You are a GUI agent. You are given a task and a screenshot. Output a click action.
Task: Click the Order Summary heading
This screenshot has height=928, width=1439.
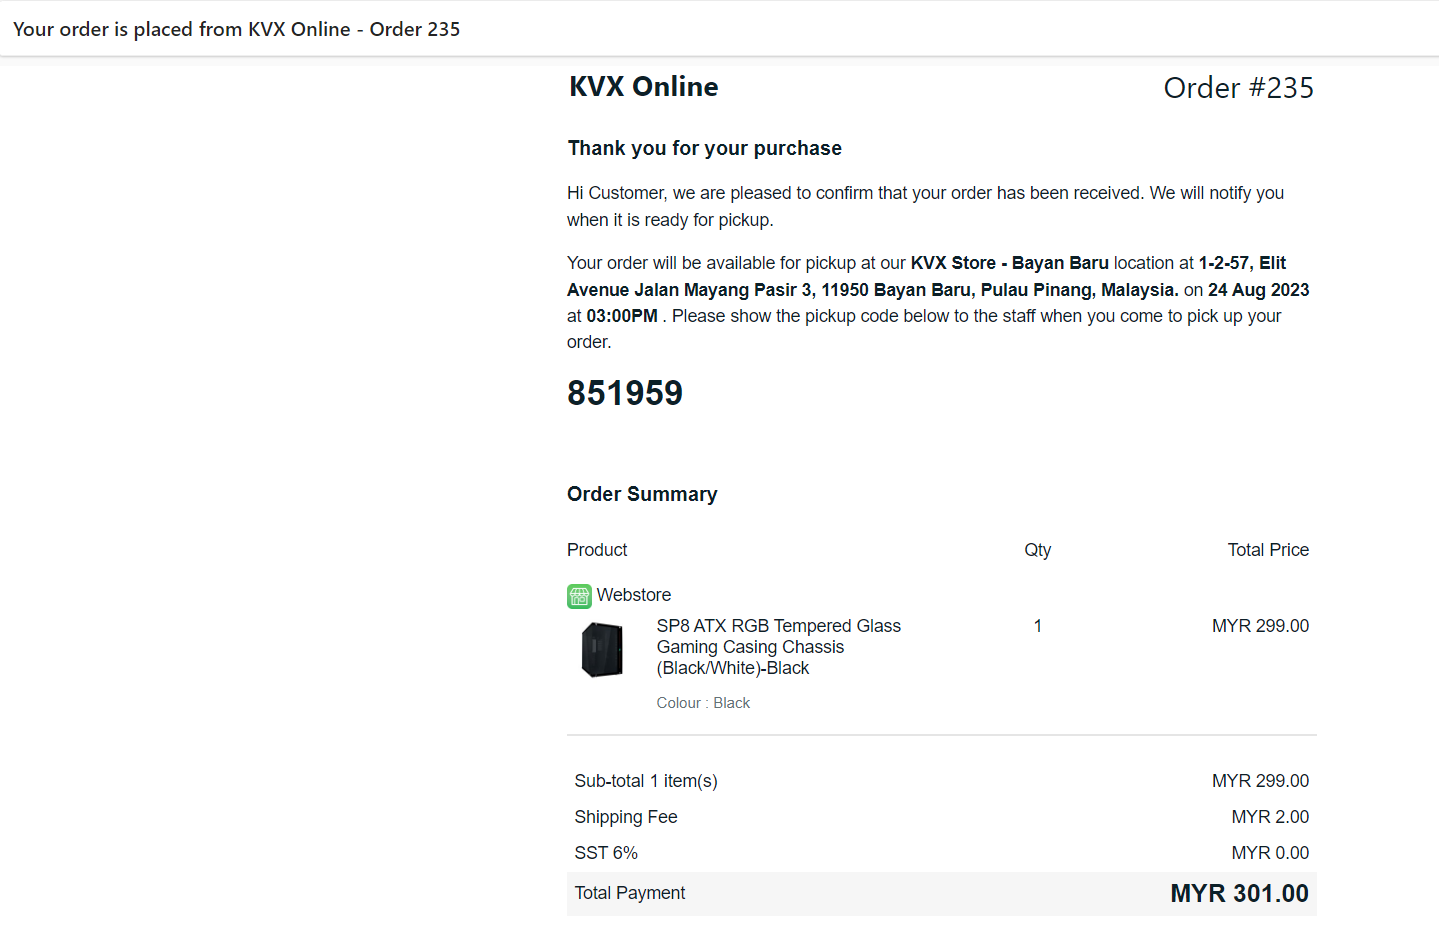click(x=641, y=494)
